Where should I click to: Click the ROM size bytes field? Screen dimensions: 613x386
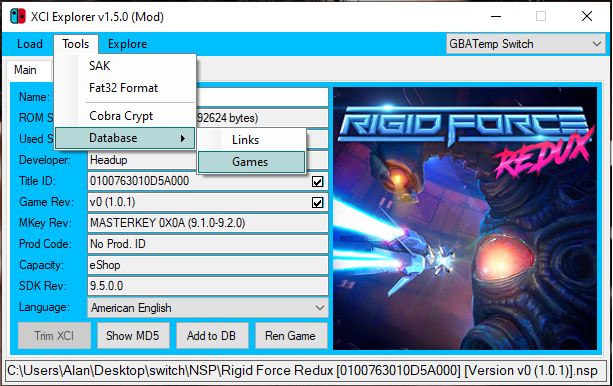(x=262, y=118)
